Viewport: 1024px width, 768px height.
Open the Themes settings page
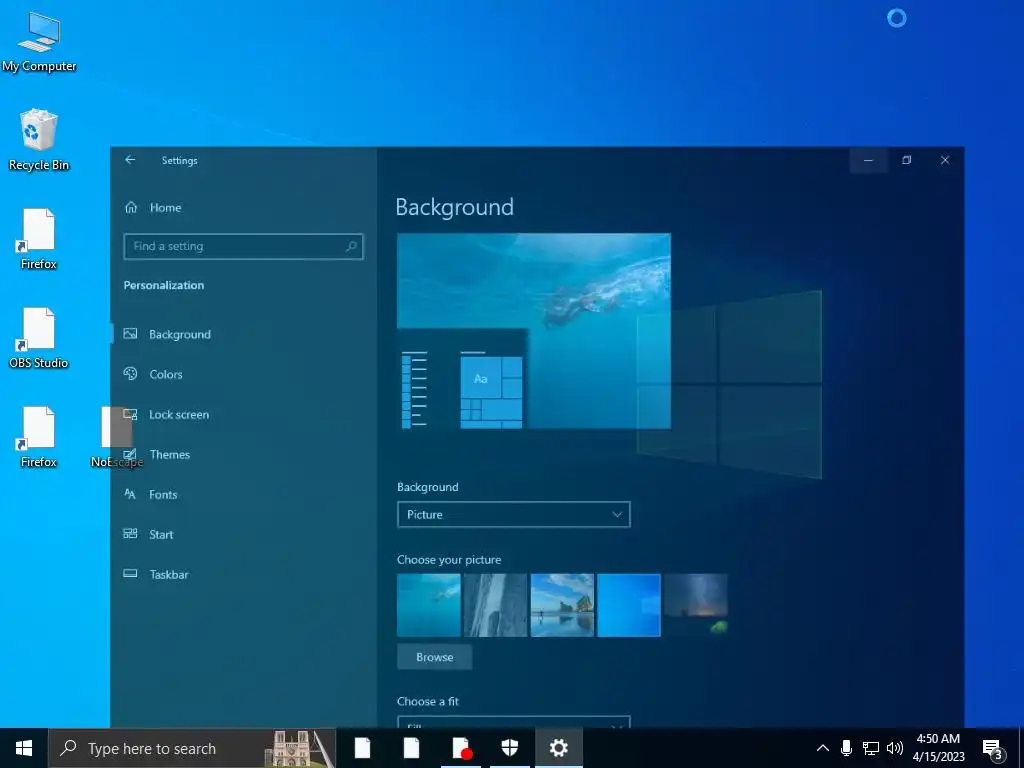[169, 455]
